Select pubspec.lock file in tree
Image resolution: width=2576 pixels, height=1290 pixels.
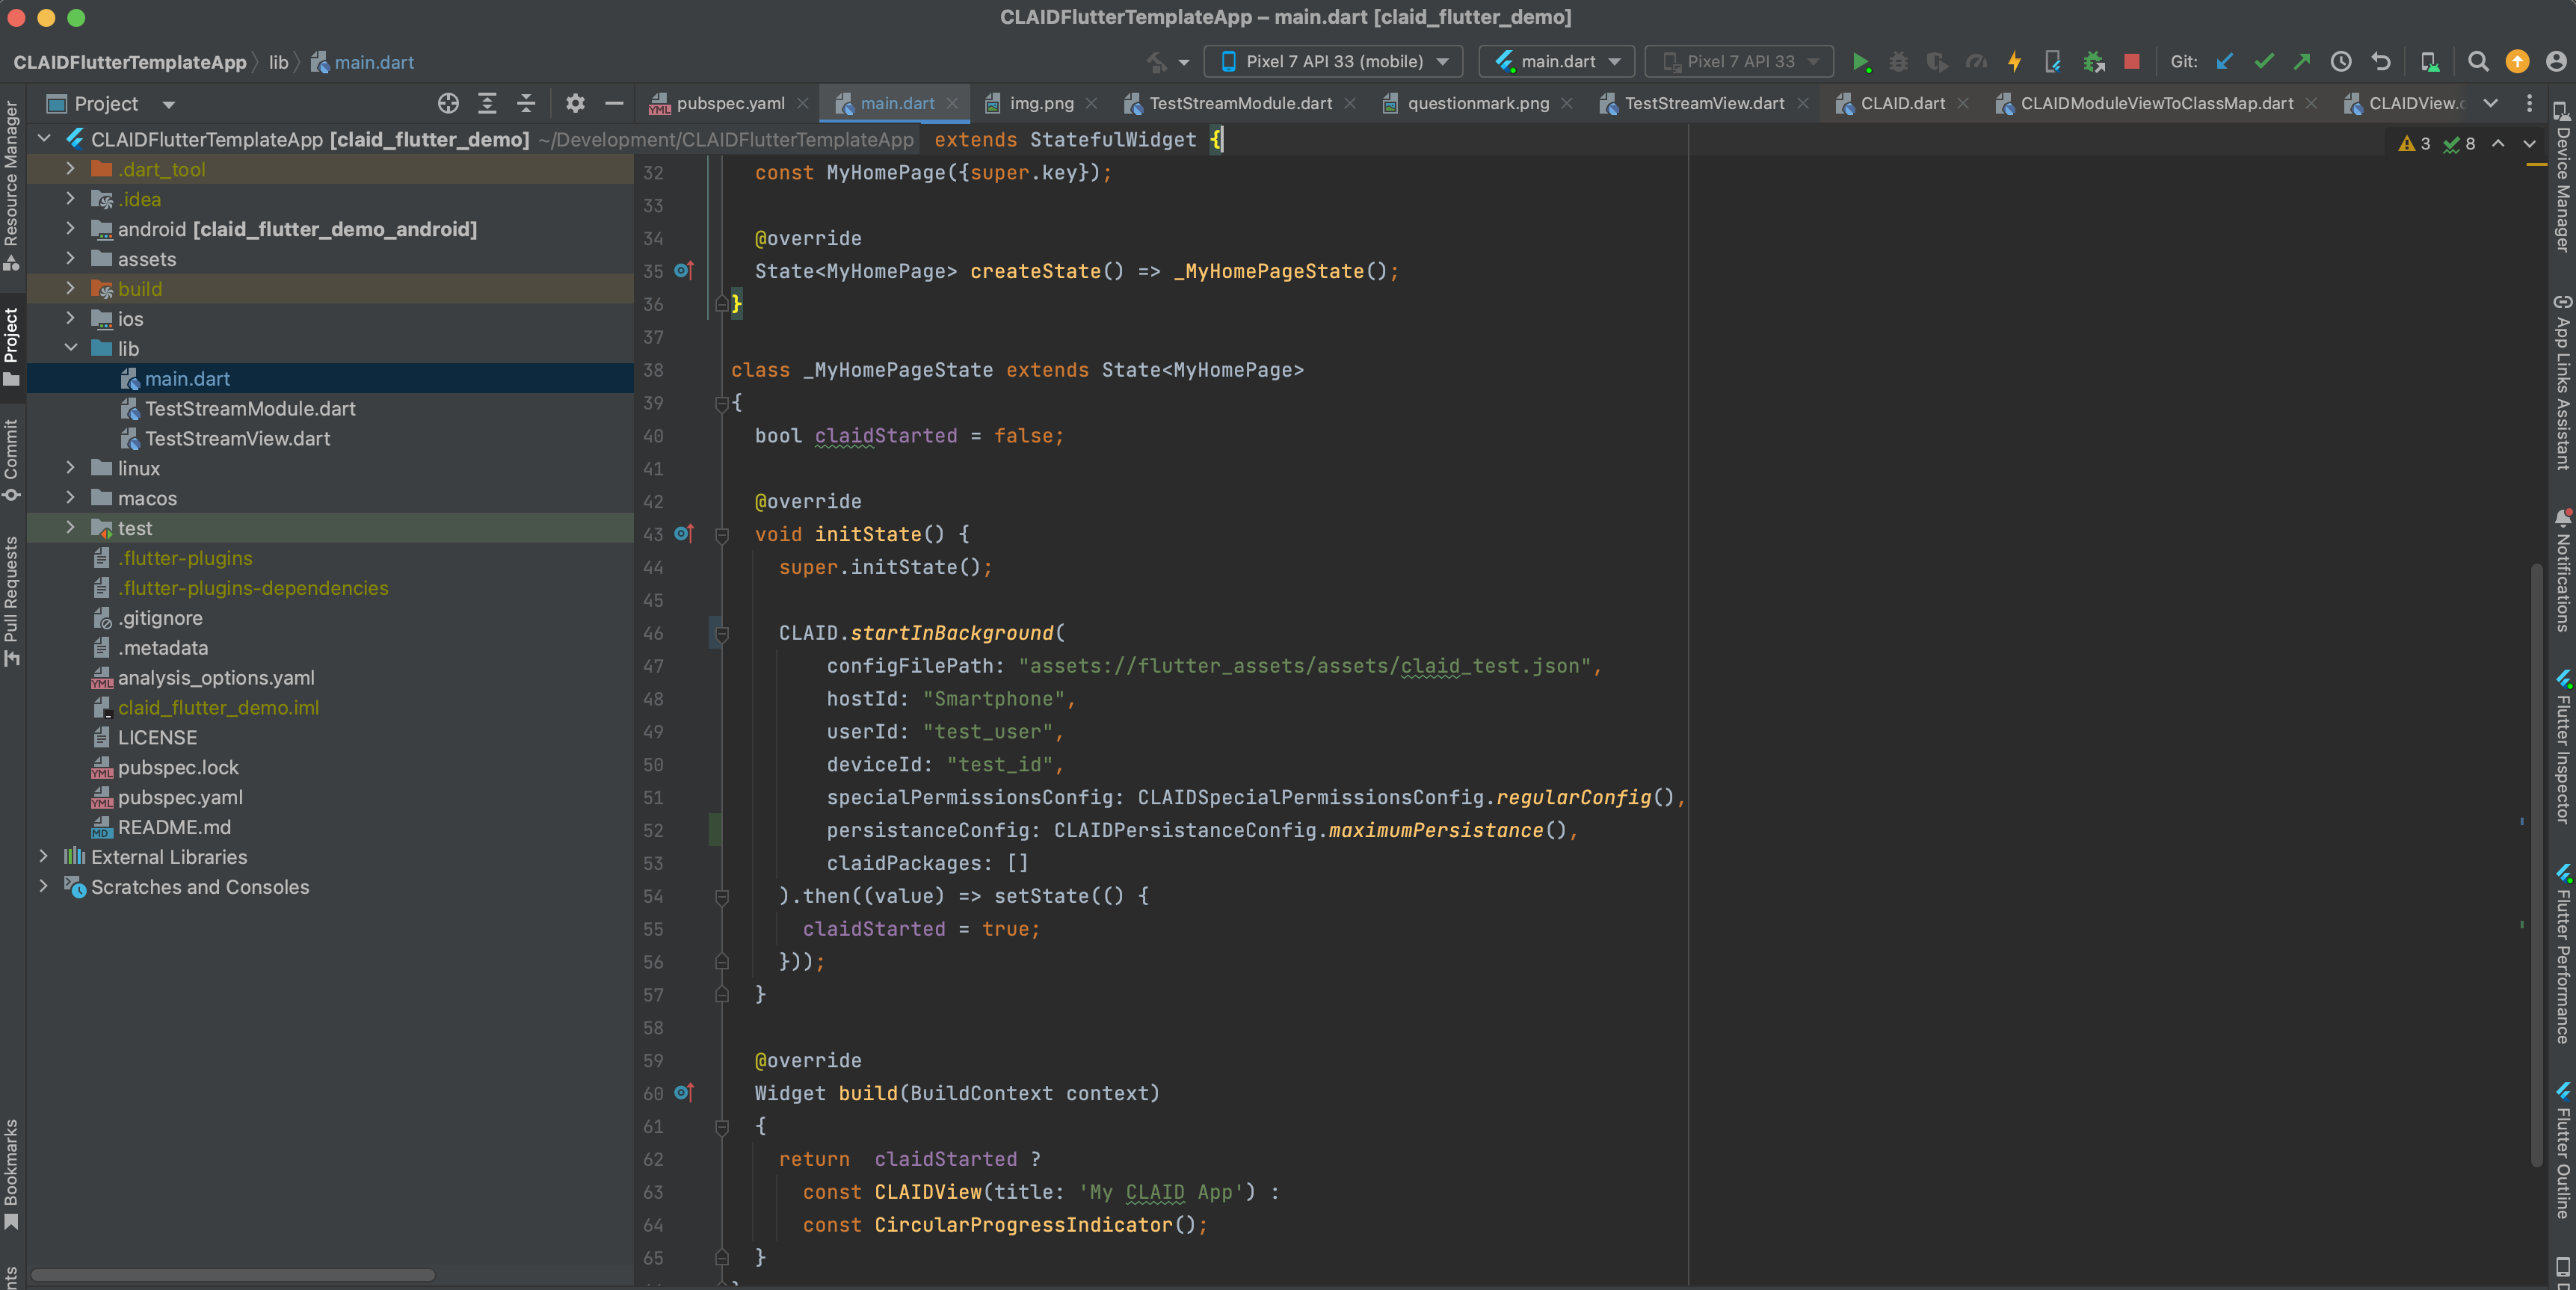click(x=178, y=767)
